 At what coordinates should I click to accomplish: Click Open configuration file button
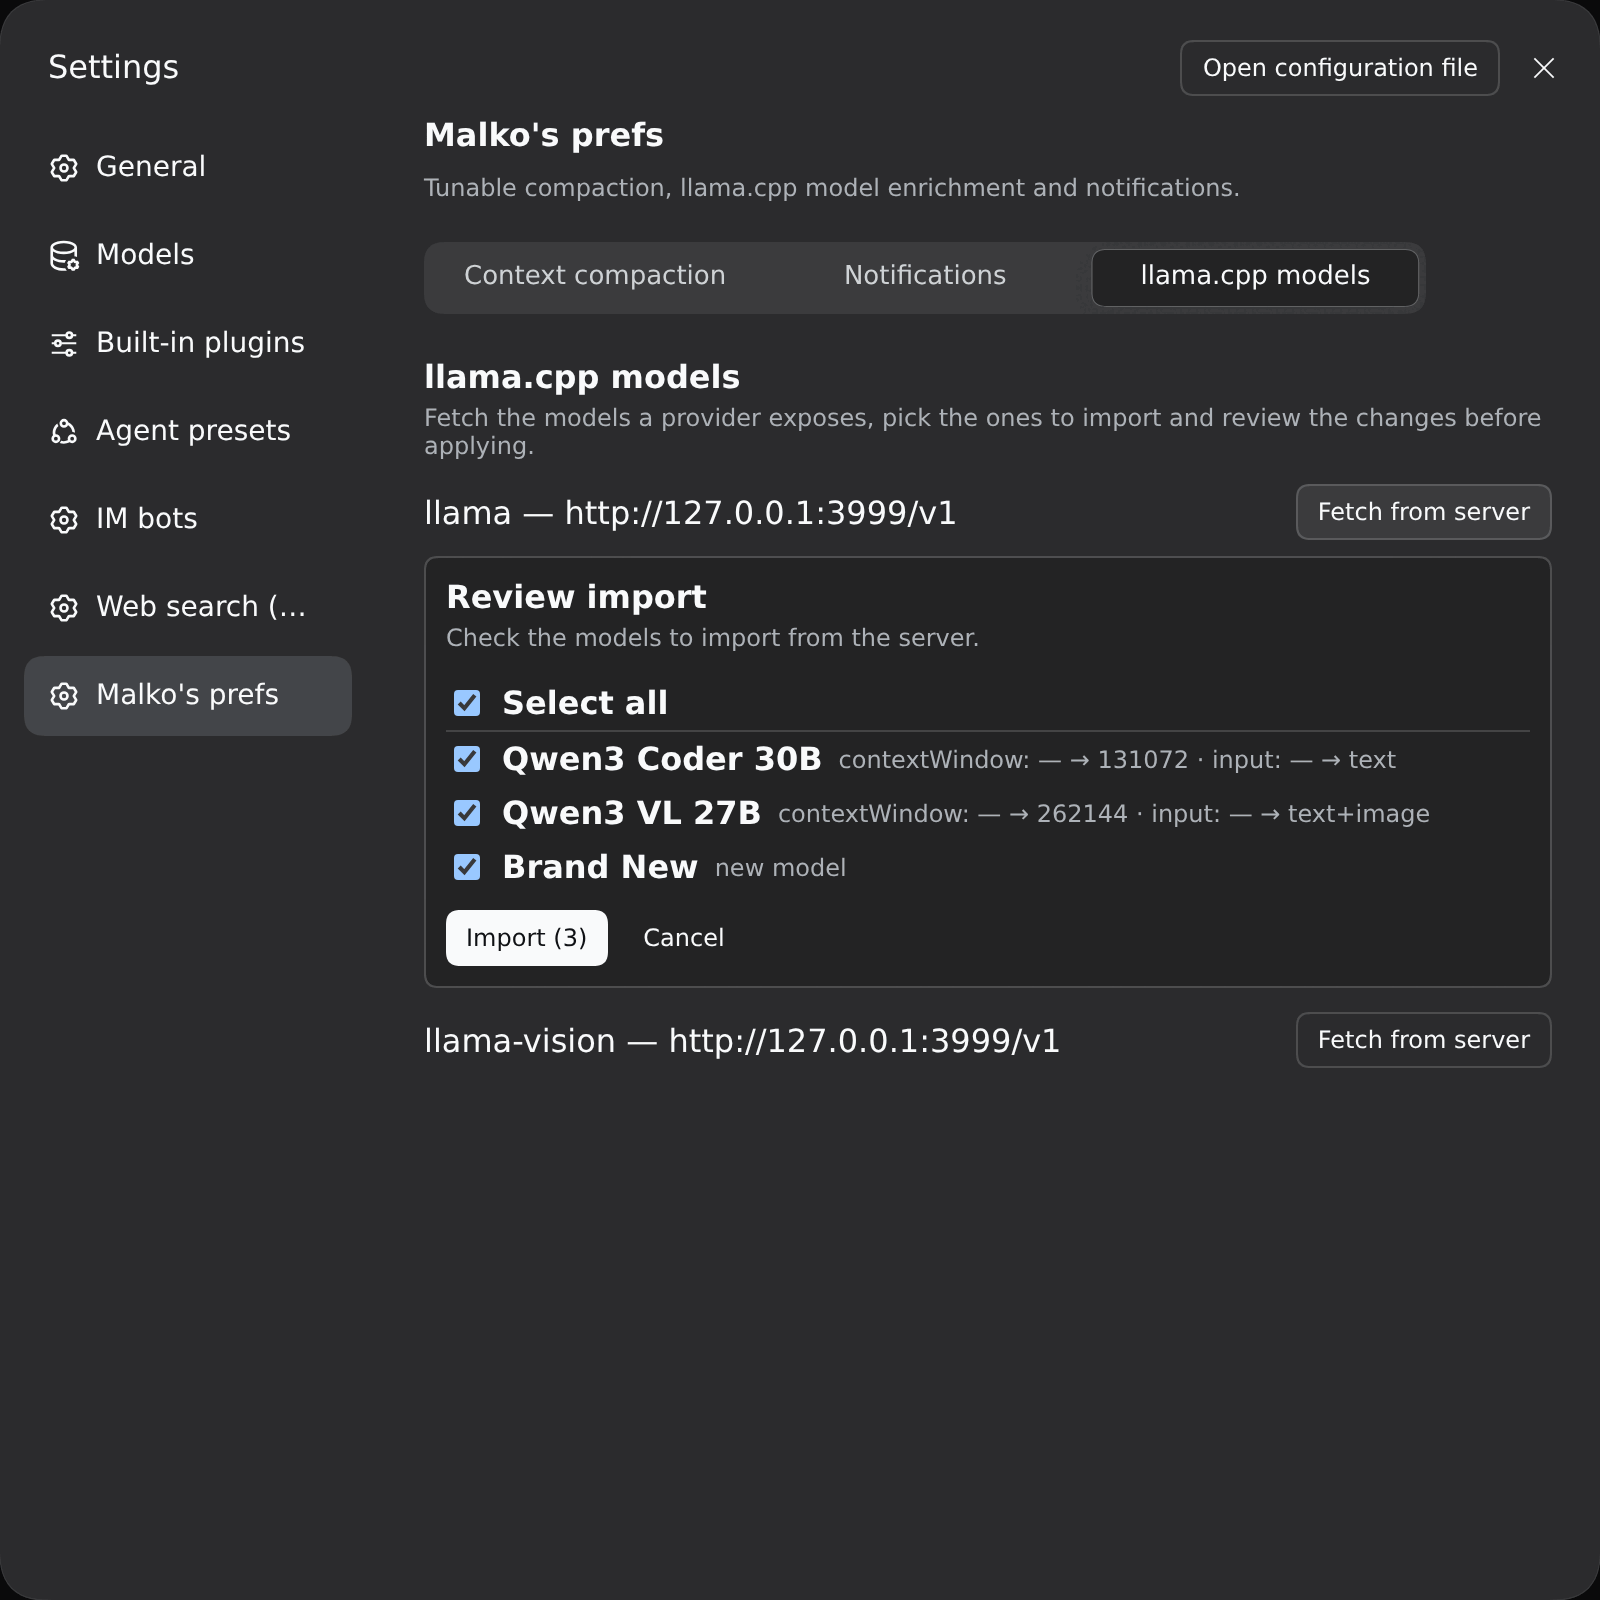click(1339, 68)
